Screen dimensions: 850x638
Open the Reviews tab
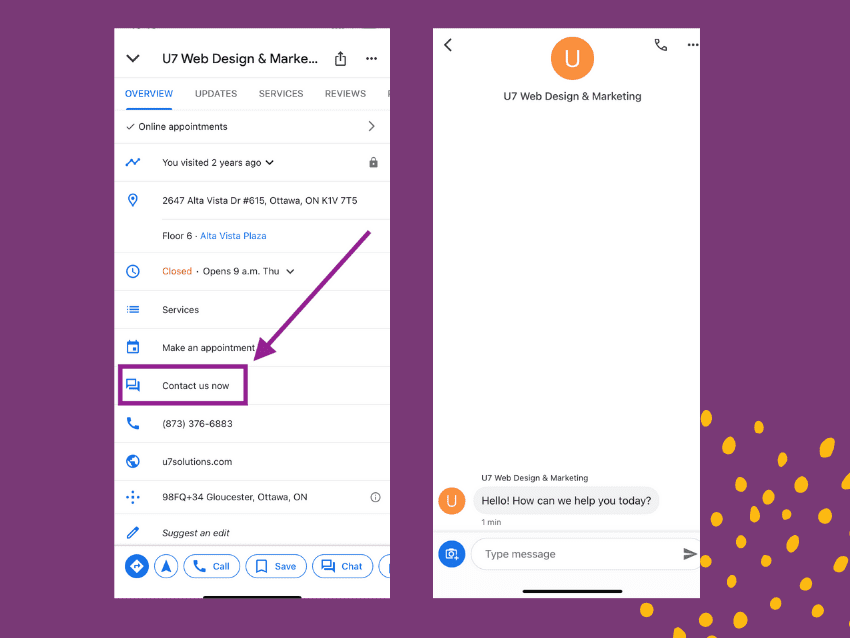click(345, 94)
